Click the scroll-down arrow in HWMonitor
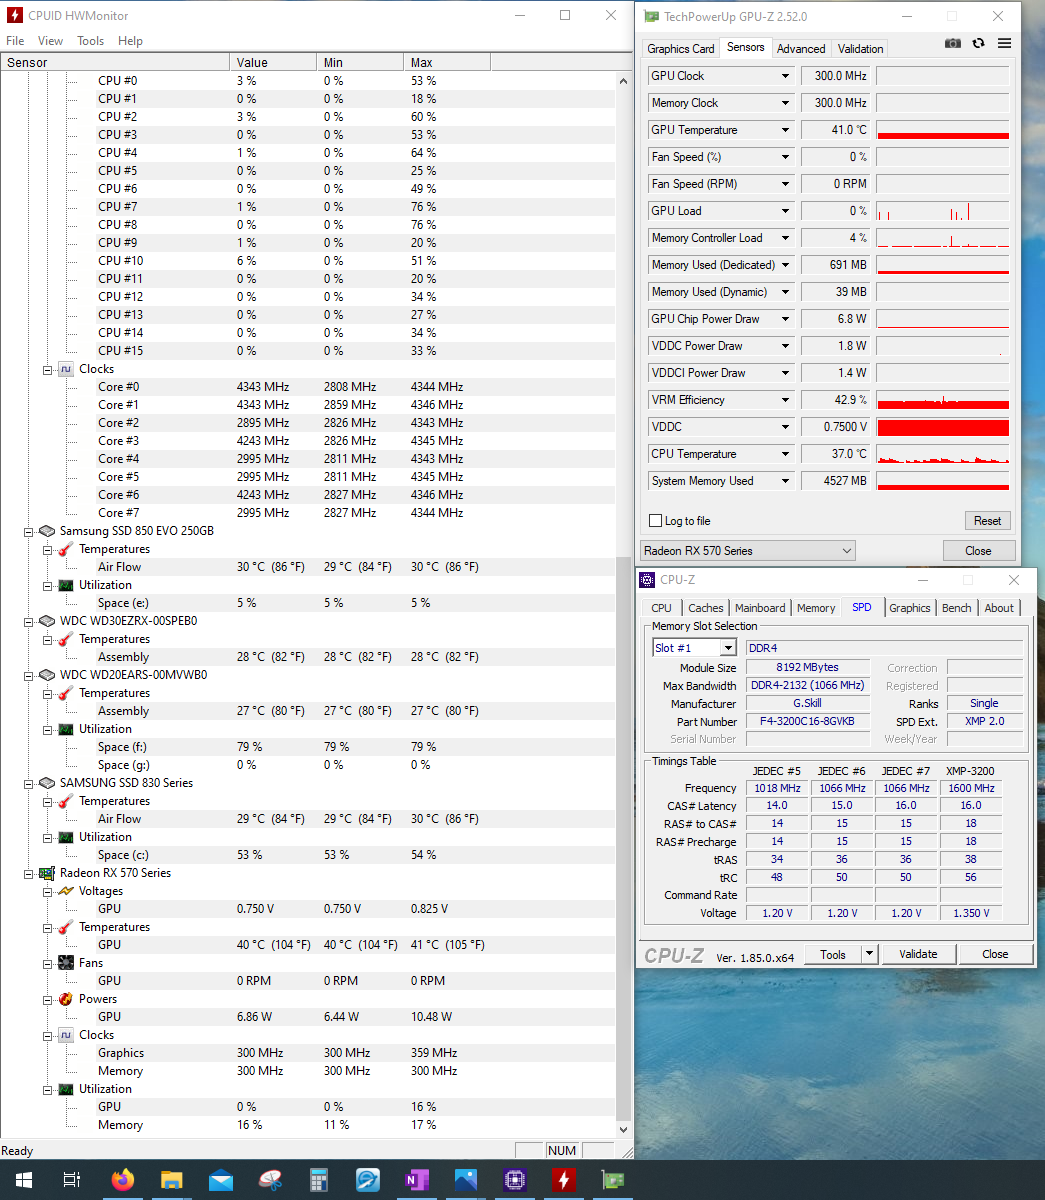 625,1128
